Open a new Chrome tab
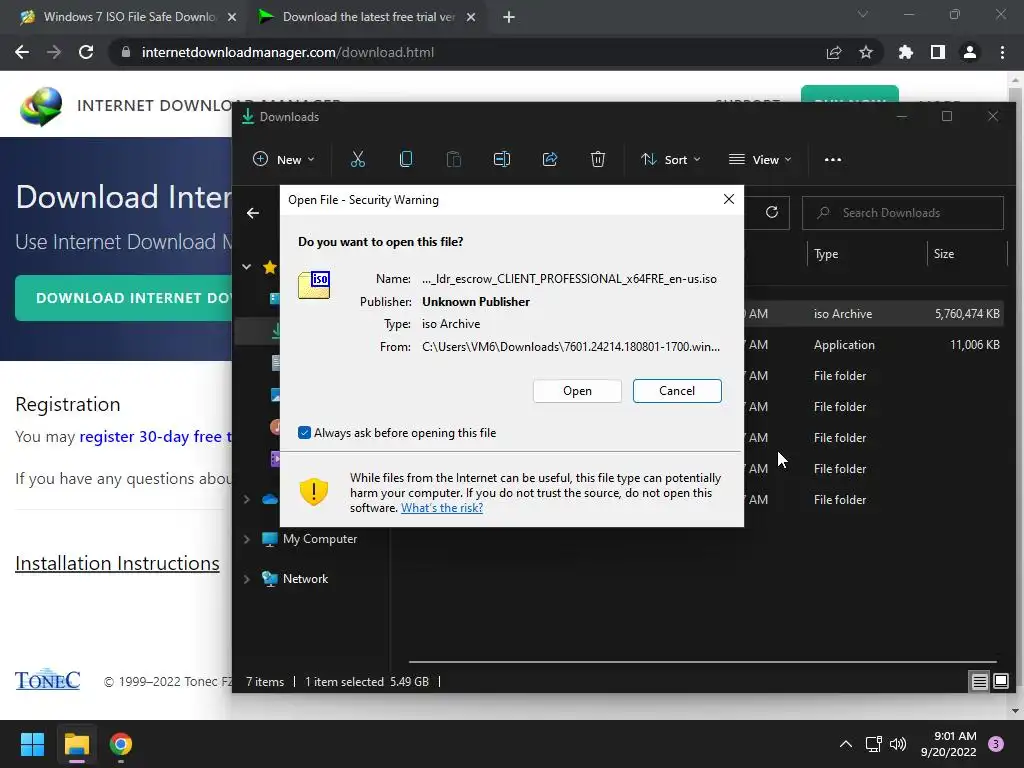 (509, 17)
